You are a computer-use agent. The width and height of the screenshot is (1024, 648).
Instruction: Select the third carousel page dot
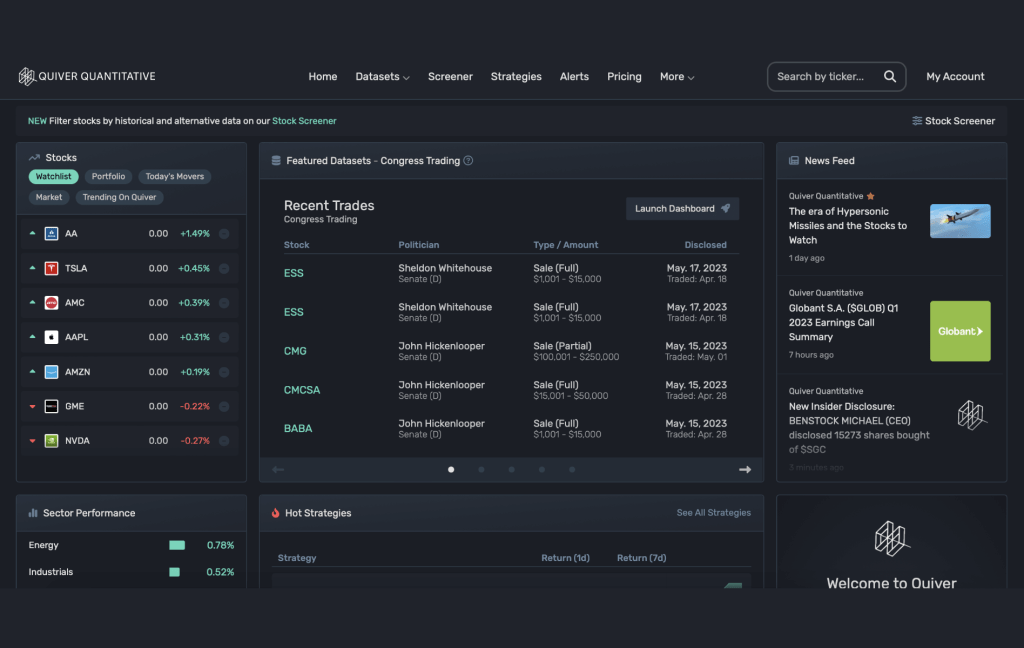pos(511,470)
